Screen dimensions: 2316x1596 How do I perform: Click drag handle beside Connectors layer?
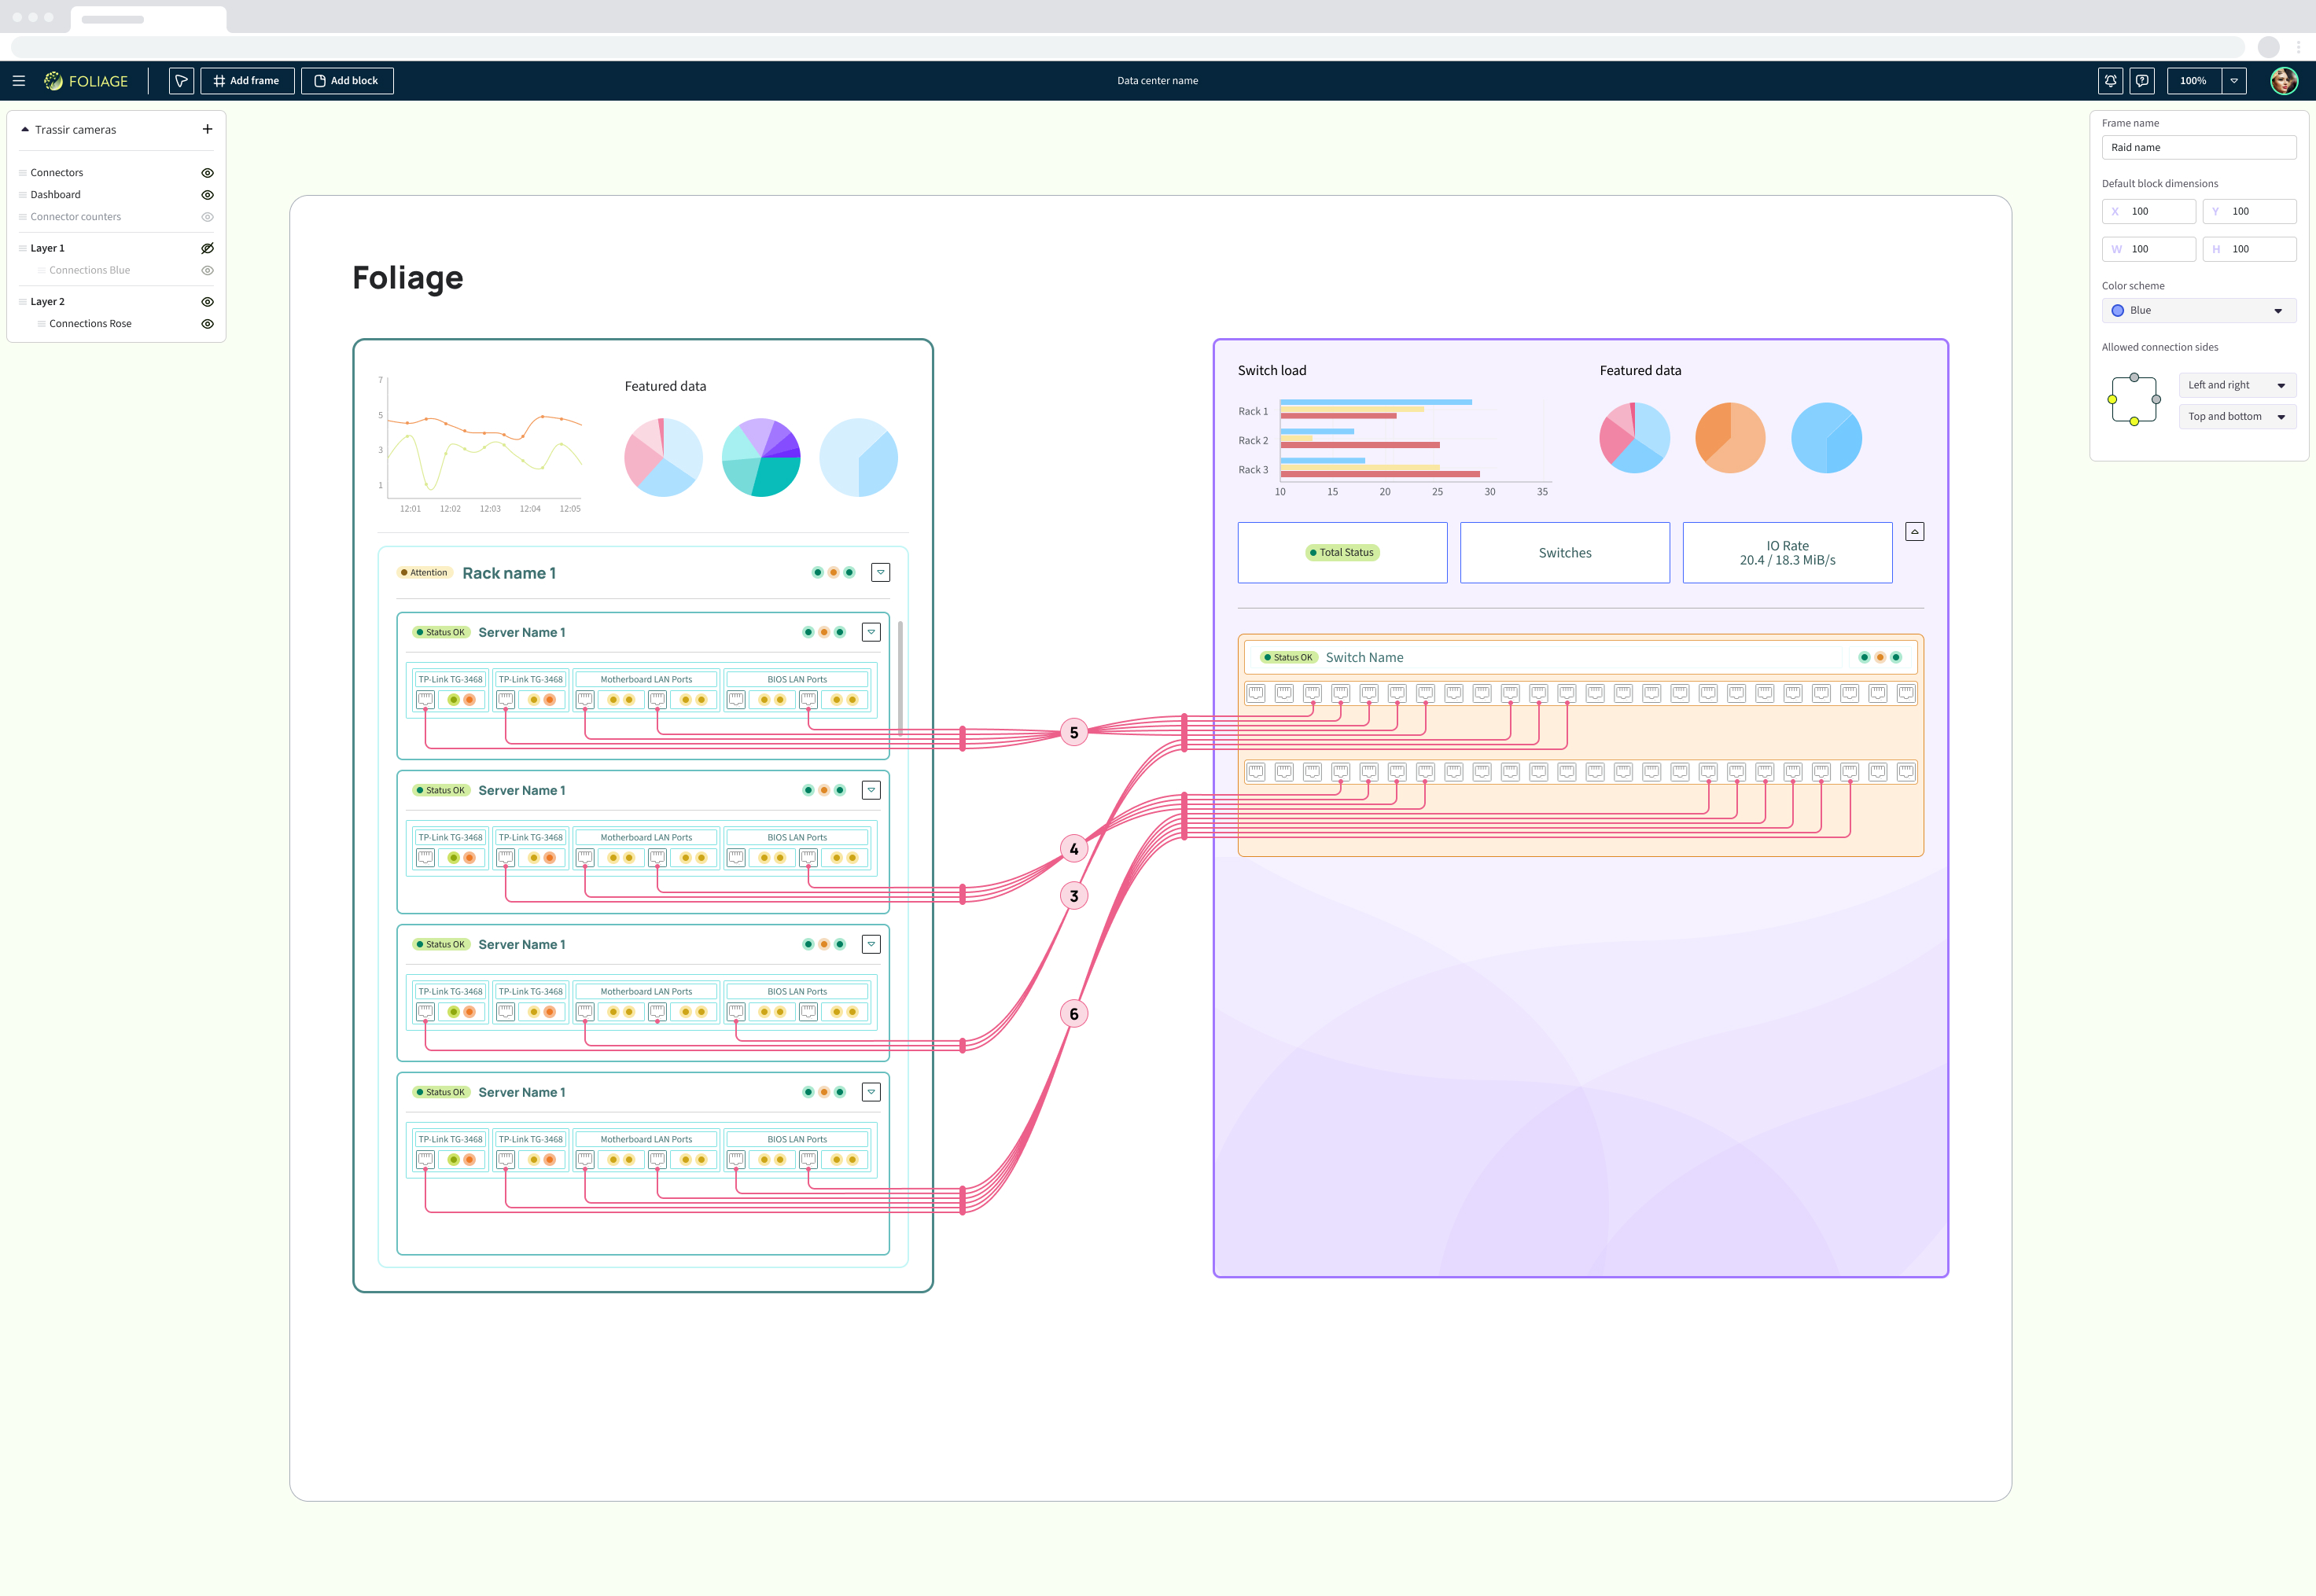(23, 173)
